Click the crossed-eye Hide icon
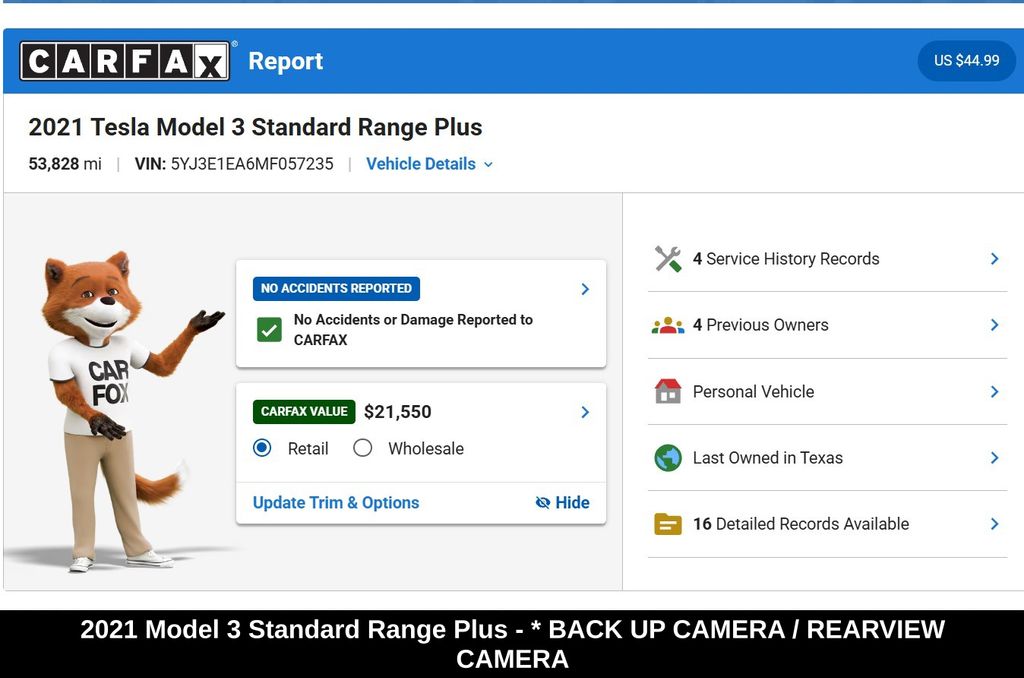1024x678 pixels. pos(543,502)
